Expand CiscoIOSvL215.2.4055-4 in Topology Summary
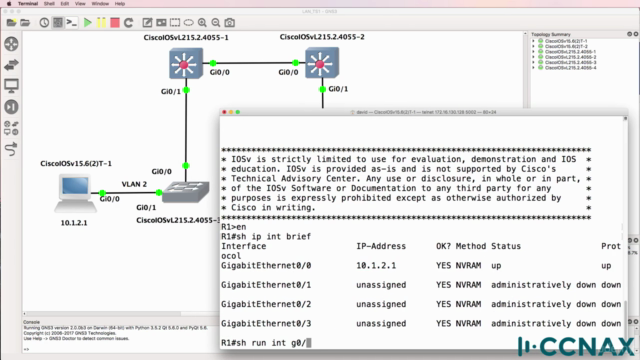This screenshot has width=640, height=360. [x=533, y=68]
